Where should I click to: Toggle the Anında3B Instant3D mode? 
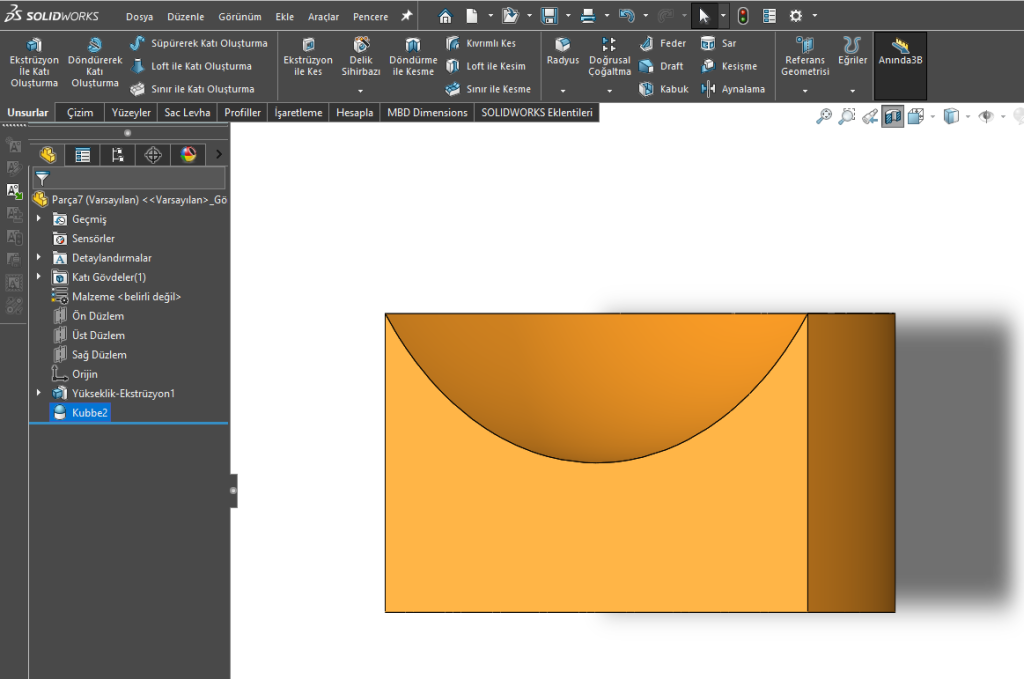[900, 52]
